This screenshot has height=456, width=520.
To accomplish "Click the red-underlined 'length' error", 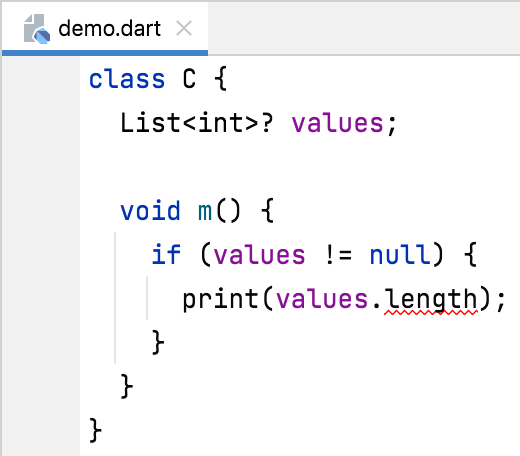I will click(x=431, y=300).
